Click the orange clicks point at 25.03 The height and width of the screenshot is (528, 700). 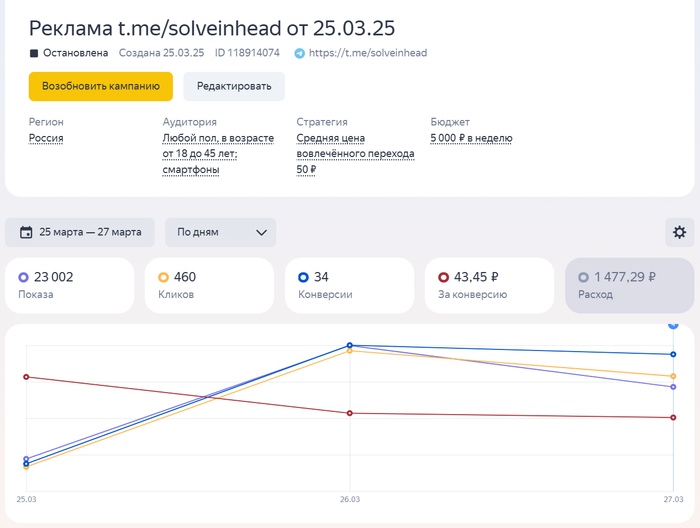click(x=26, y=467)
